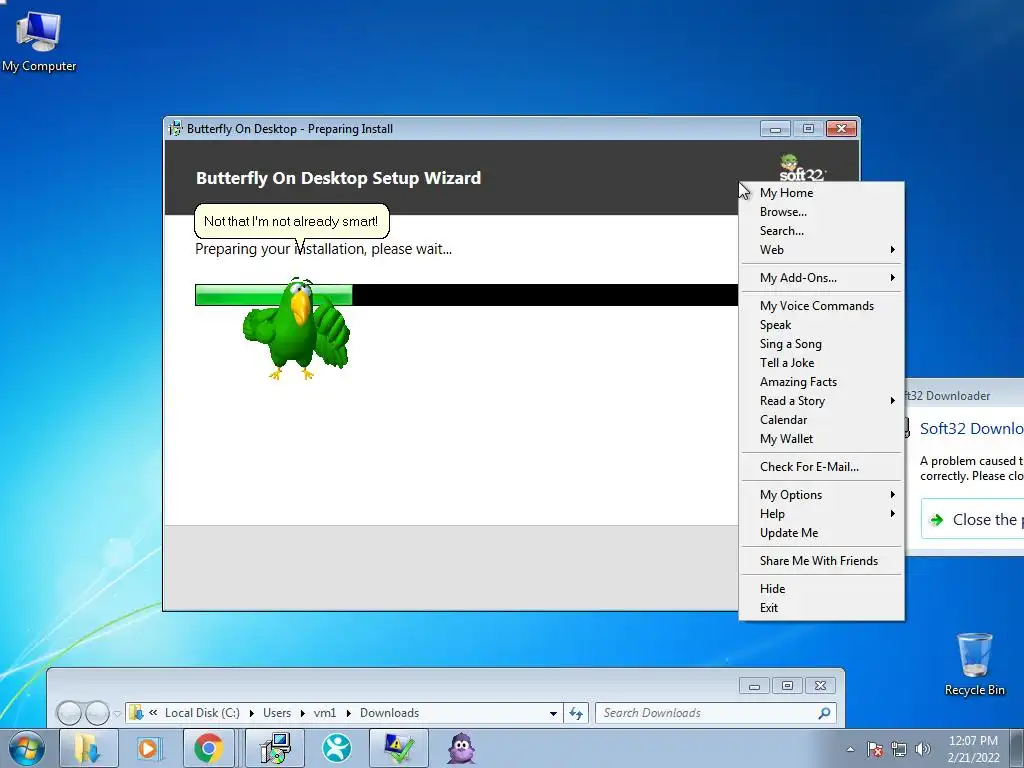Click Tell a Joke in menu
The height and width of the screenshot is (768, 1024).
(821, 362)
